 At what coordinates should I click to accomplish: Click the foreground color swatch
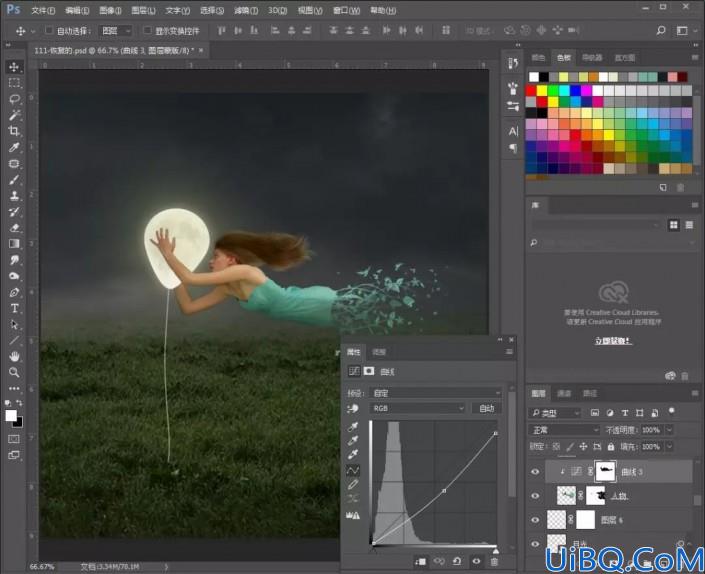click(x=11, y=415)
